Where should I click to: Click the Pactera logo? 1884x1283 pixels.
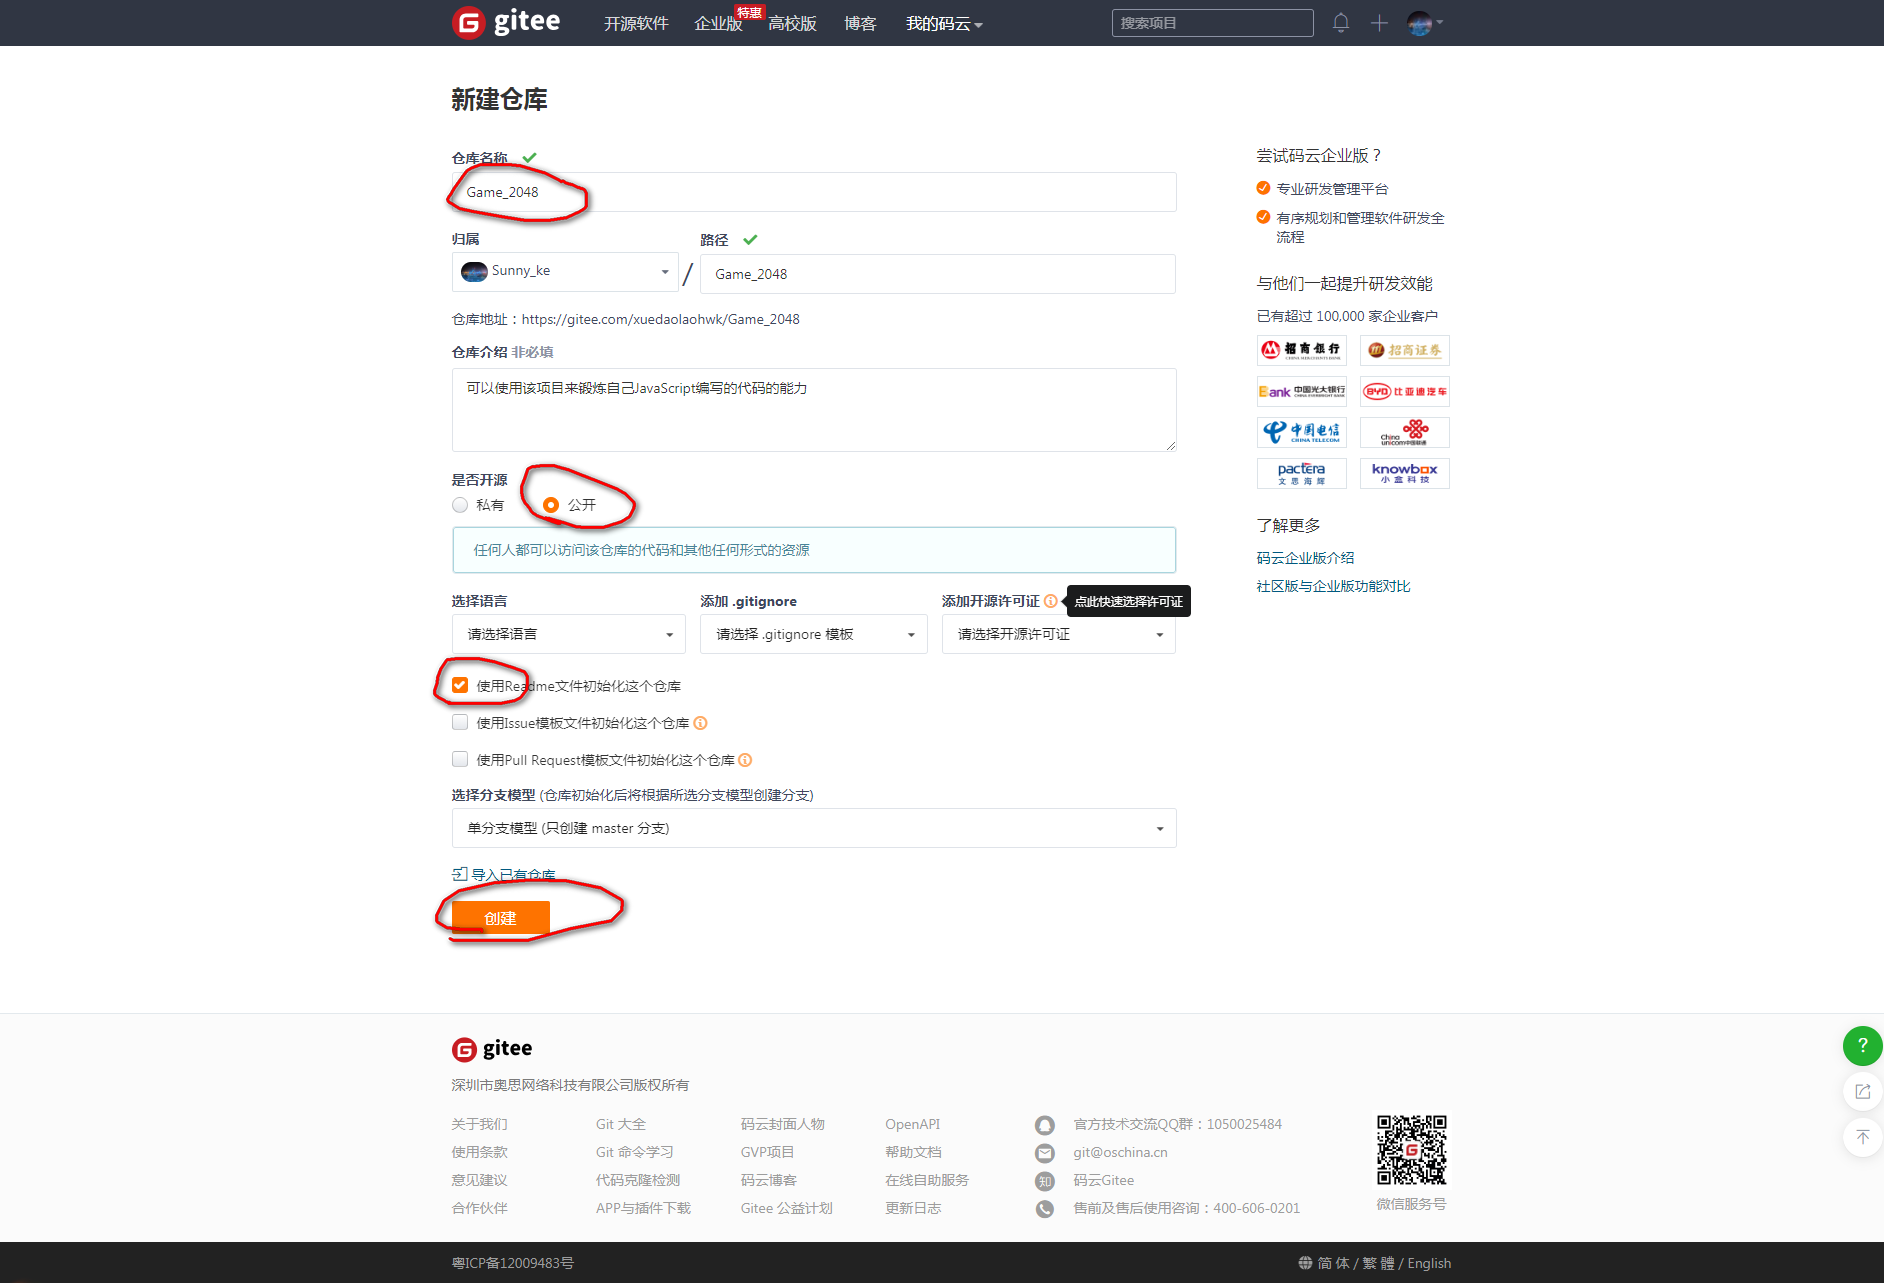pos(1301,473)
